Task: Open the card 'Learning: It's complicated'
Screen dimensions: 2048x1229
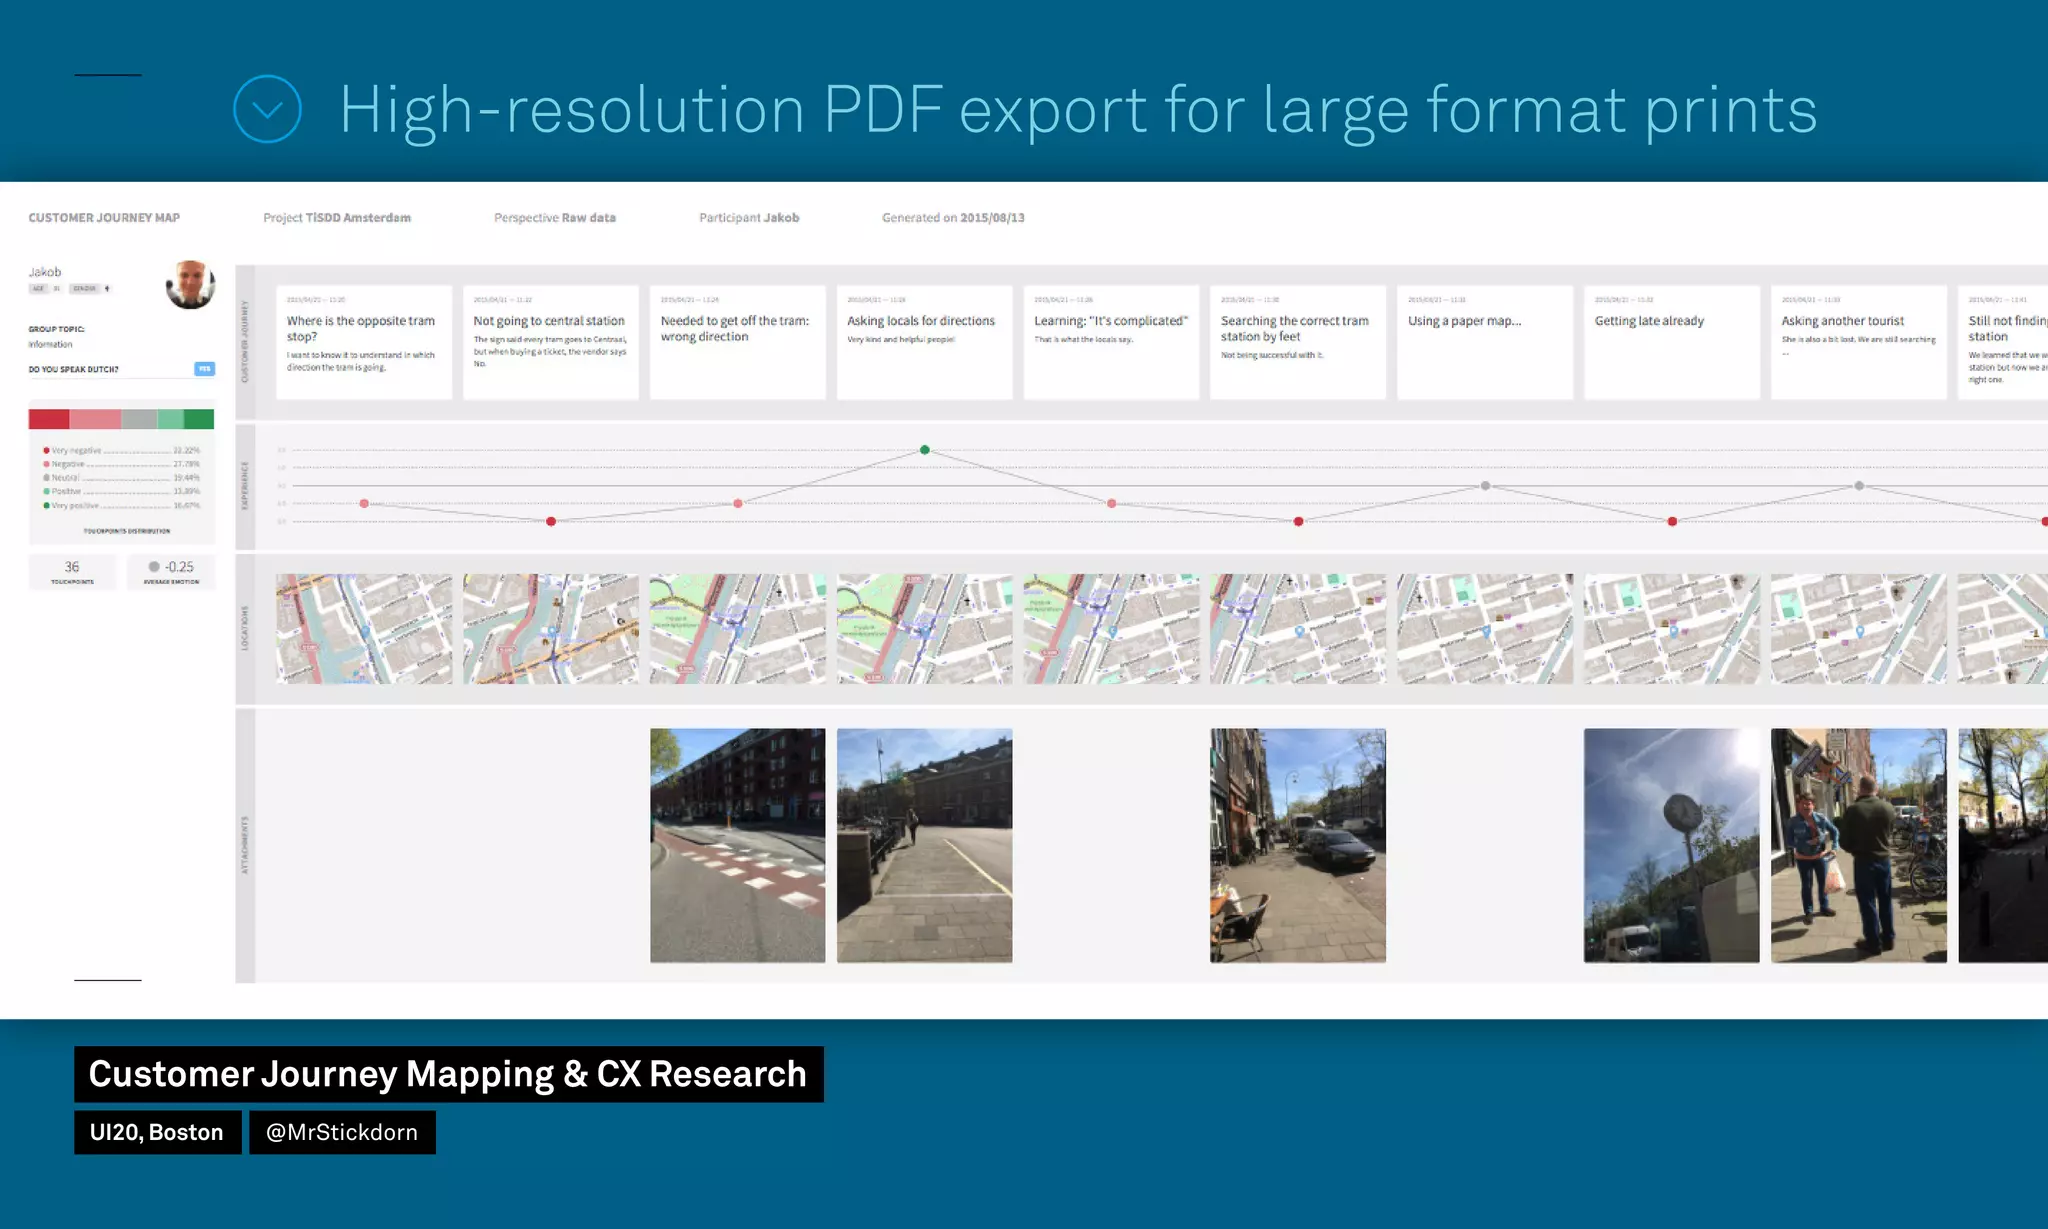Action: tap(1111, 342)
